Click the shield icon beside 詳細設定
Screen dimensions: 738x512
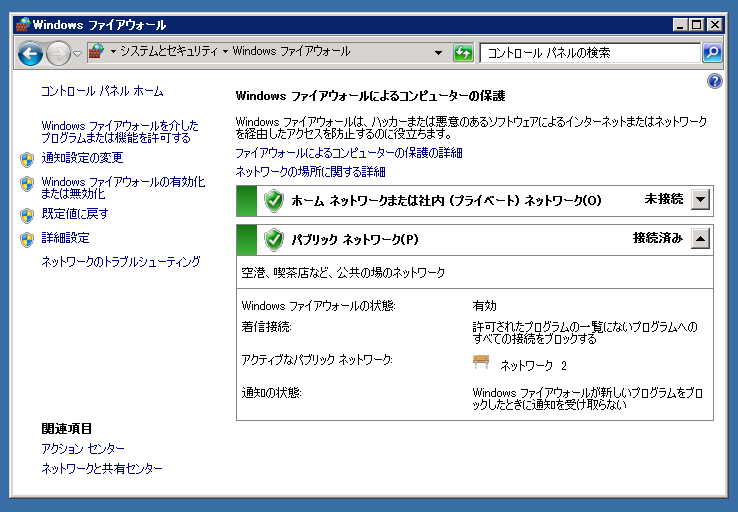27,240
